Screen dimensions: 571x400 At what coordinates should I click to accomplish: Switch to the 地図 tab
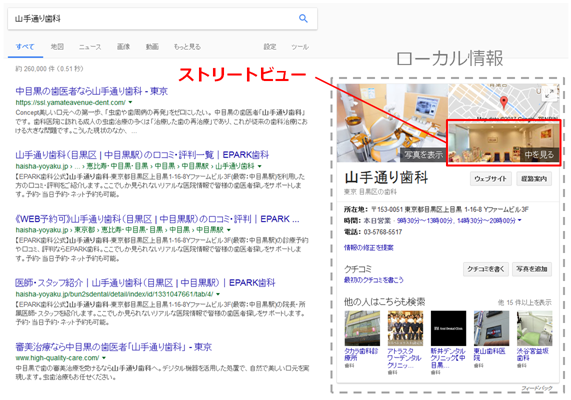(x=57, y=47)
